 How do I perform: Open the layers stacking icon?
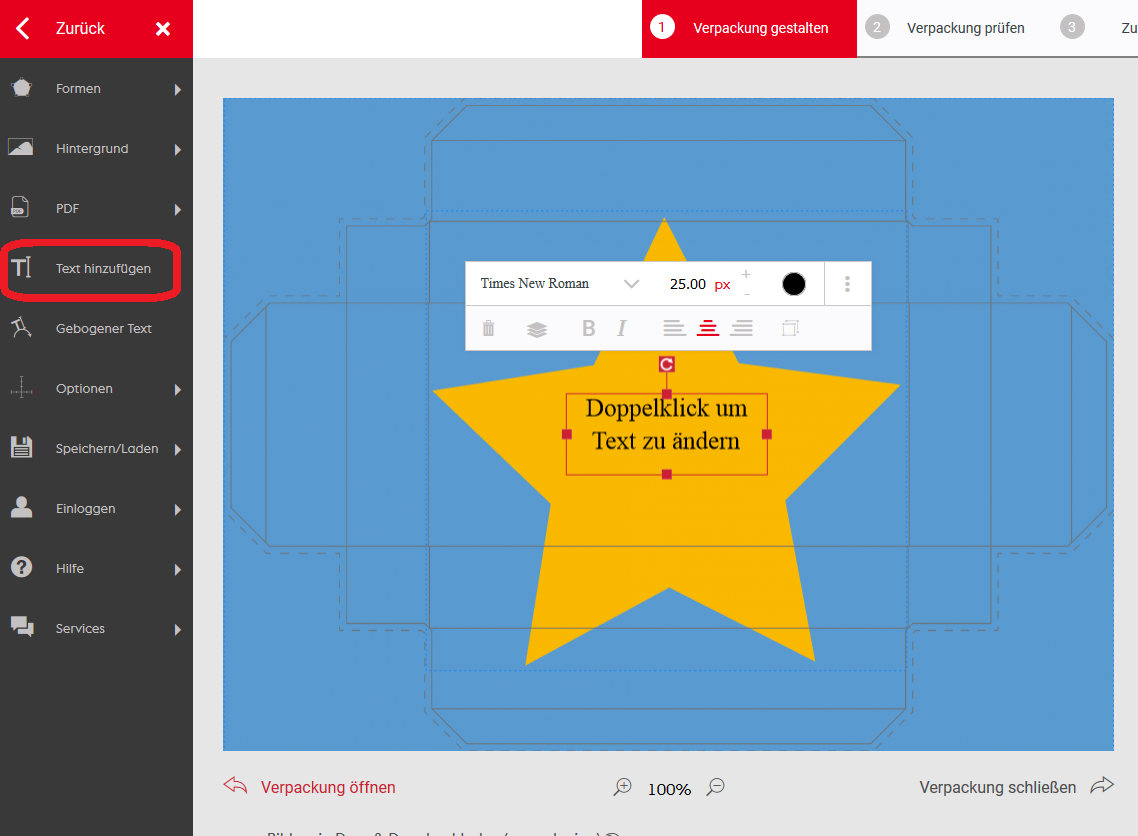tap(537, 329)
